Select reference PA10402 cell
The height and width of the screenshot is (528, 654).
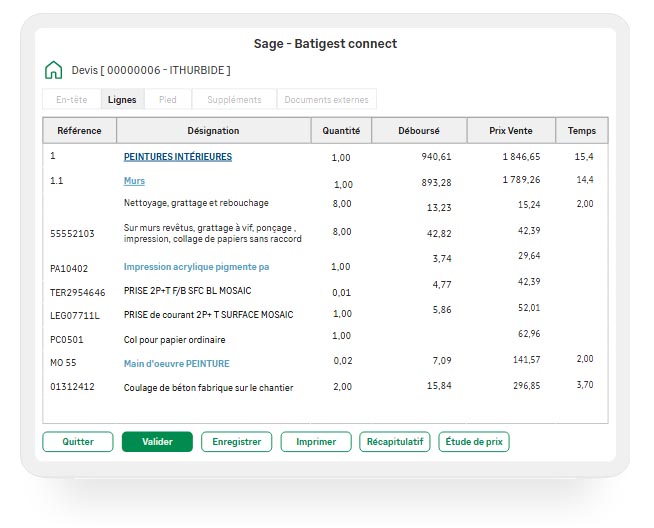69,269
